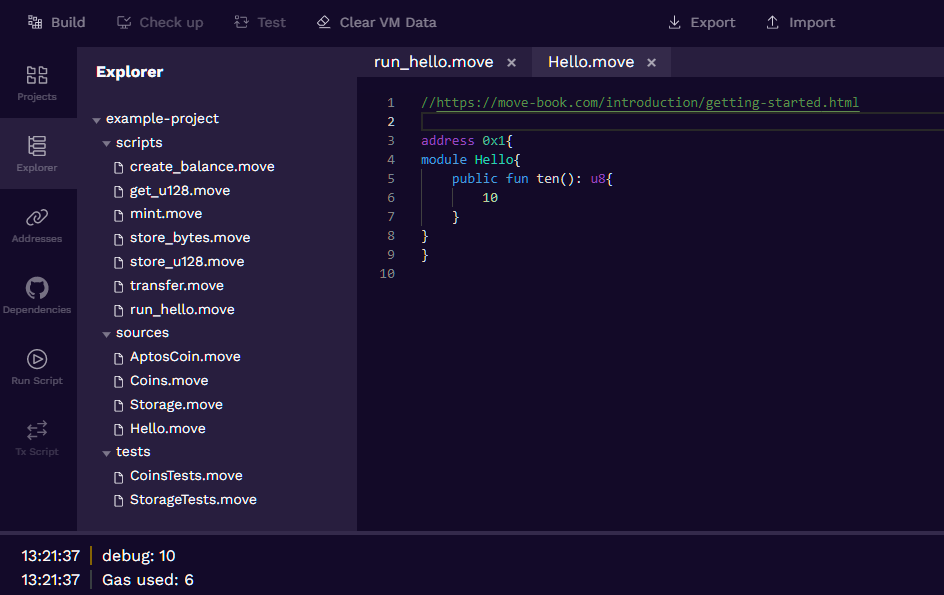Click Build in the top toolbar
The height and width of the screenshot is (595, 944).
point(57,22)
